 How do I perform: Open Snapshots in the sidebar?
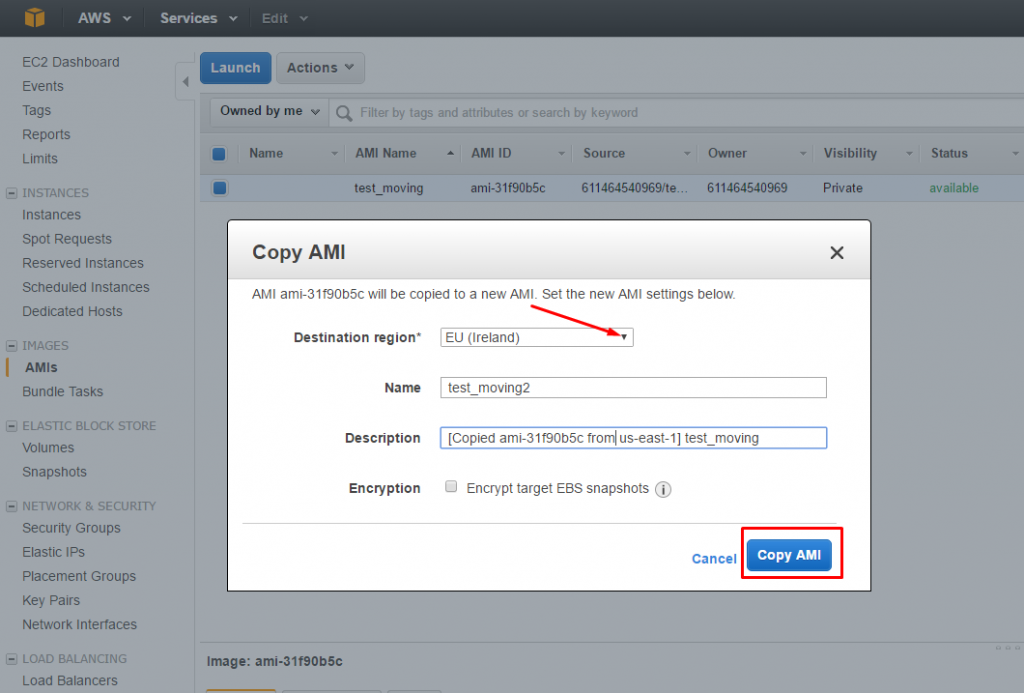click(x=54, y=472)
